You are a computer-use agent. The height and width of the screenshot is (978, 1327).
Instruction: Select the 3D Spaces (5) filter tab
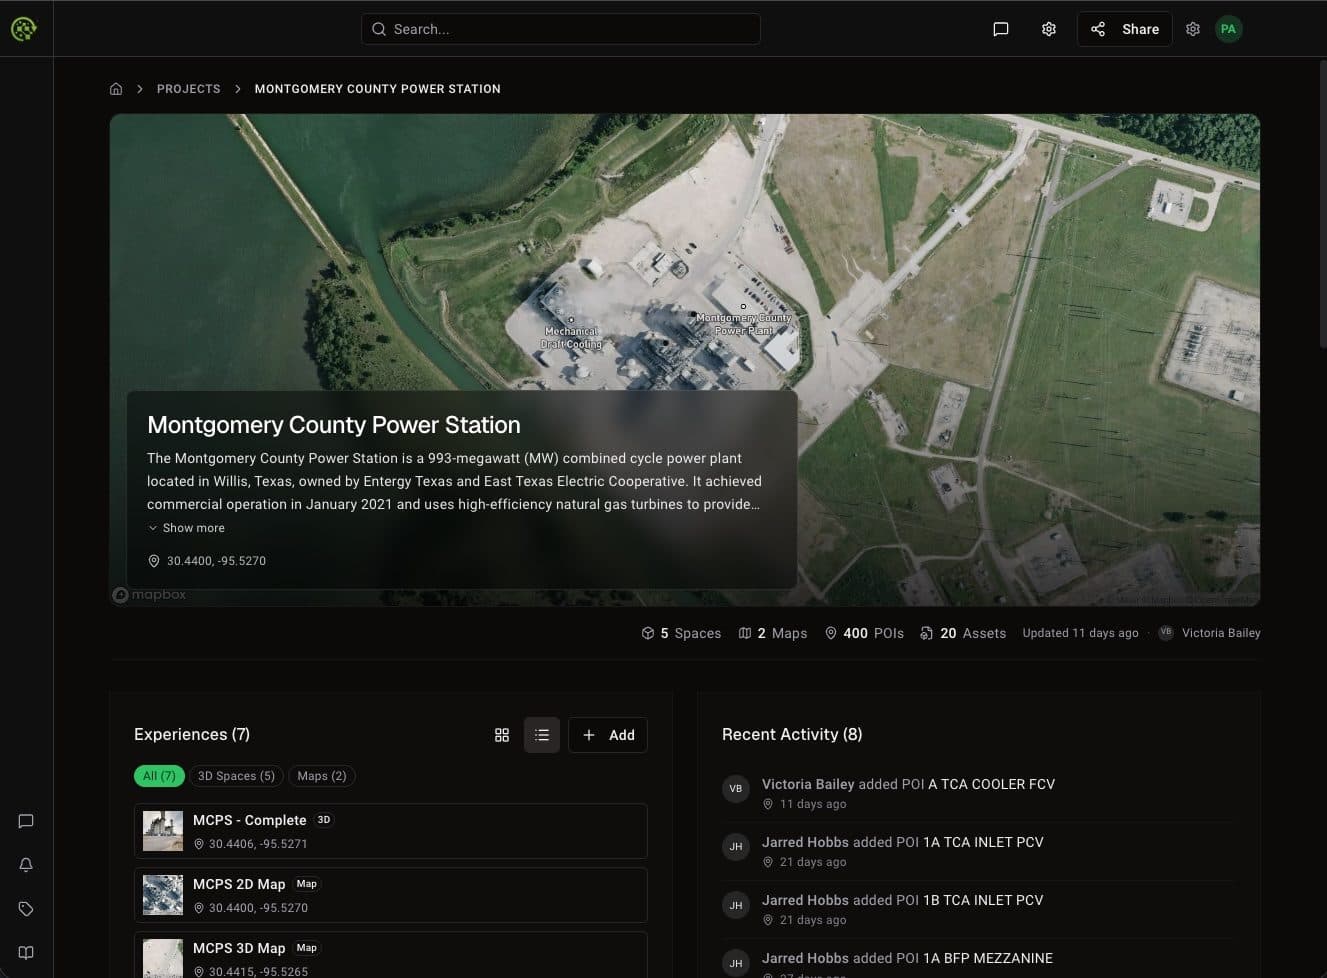click(236, 776)
